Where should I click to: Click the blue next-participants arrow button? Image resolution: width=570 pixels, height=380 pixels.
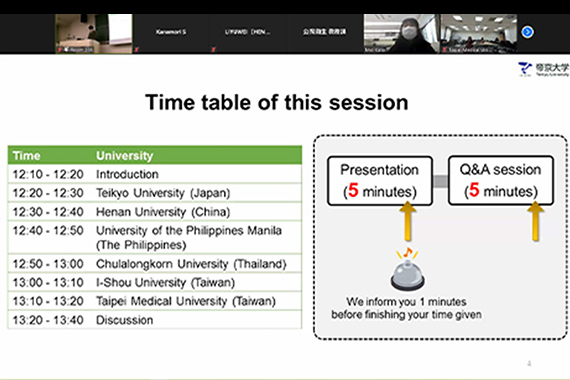(x=527, y=32)
